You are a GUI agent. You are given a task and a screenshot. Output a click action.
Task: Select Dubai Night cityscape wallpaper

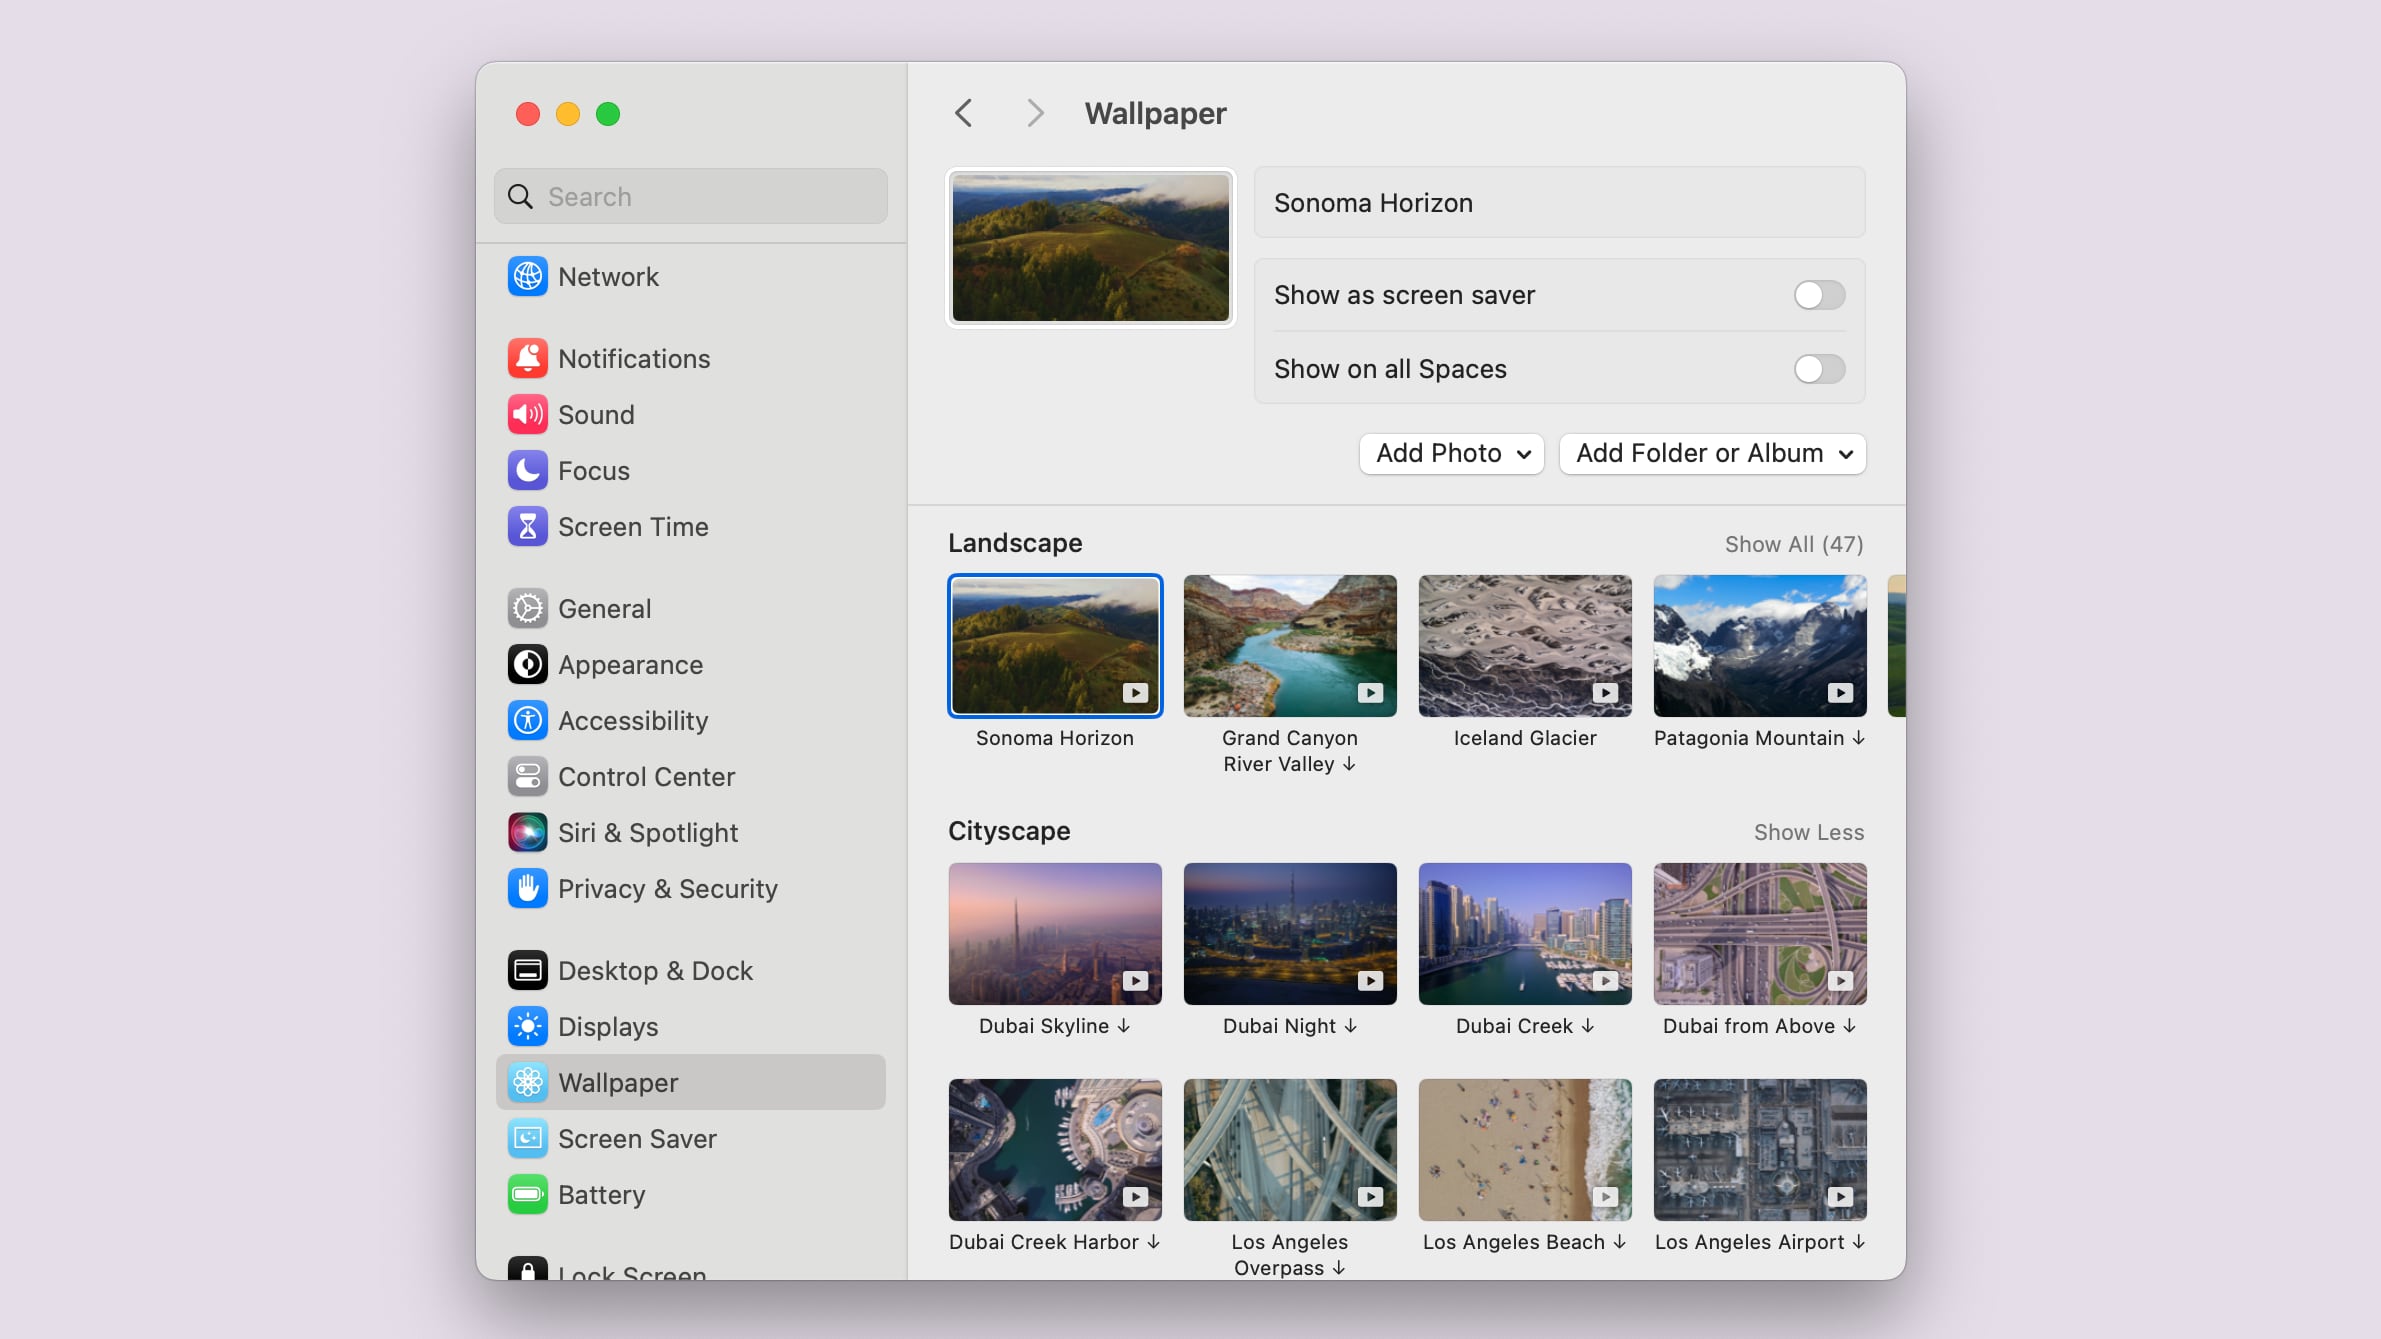pos(1289,934)
